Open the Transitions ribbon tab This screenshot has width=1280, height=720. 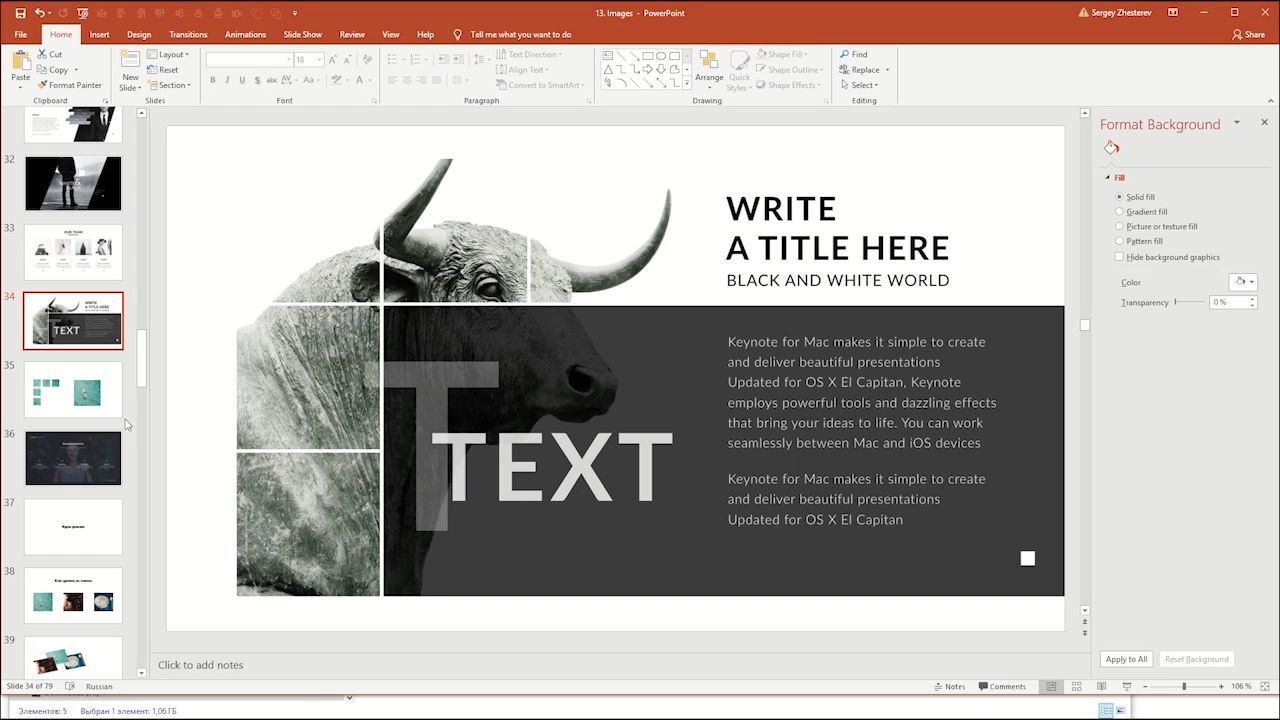click(x=188, y=34)
